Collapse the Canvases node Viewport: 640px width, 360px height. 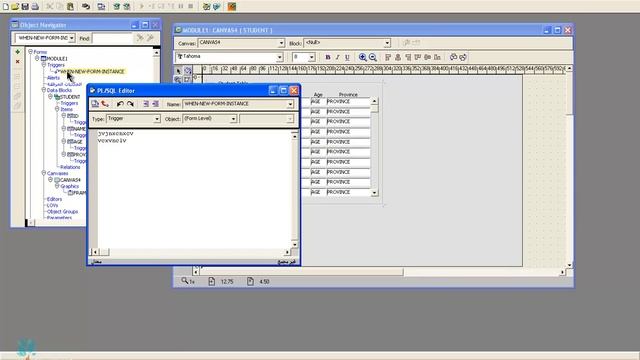click(44, 173)
